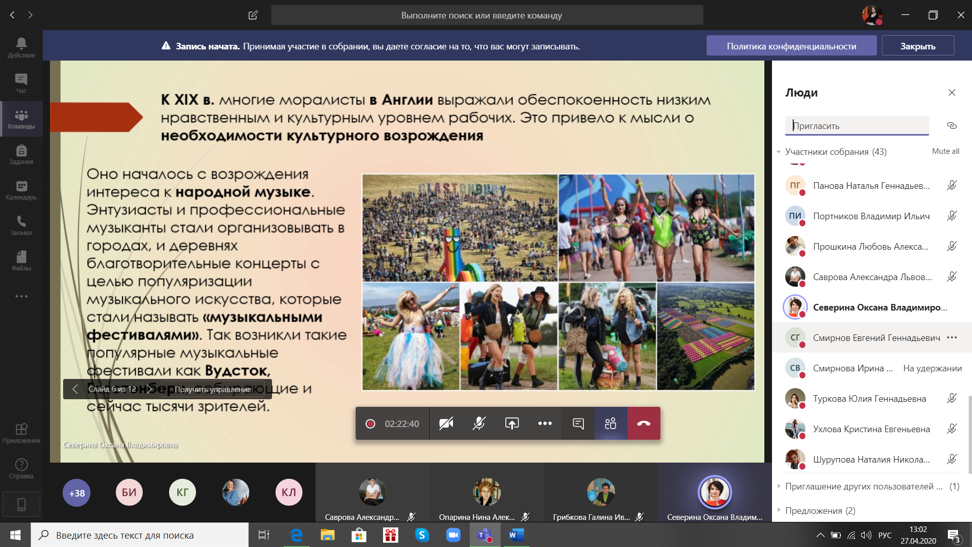Expand the invited other users section
The height and width of the screenshot is (547, 972).
click(779, 487)
